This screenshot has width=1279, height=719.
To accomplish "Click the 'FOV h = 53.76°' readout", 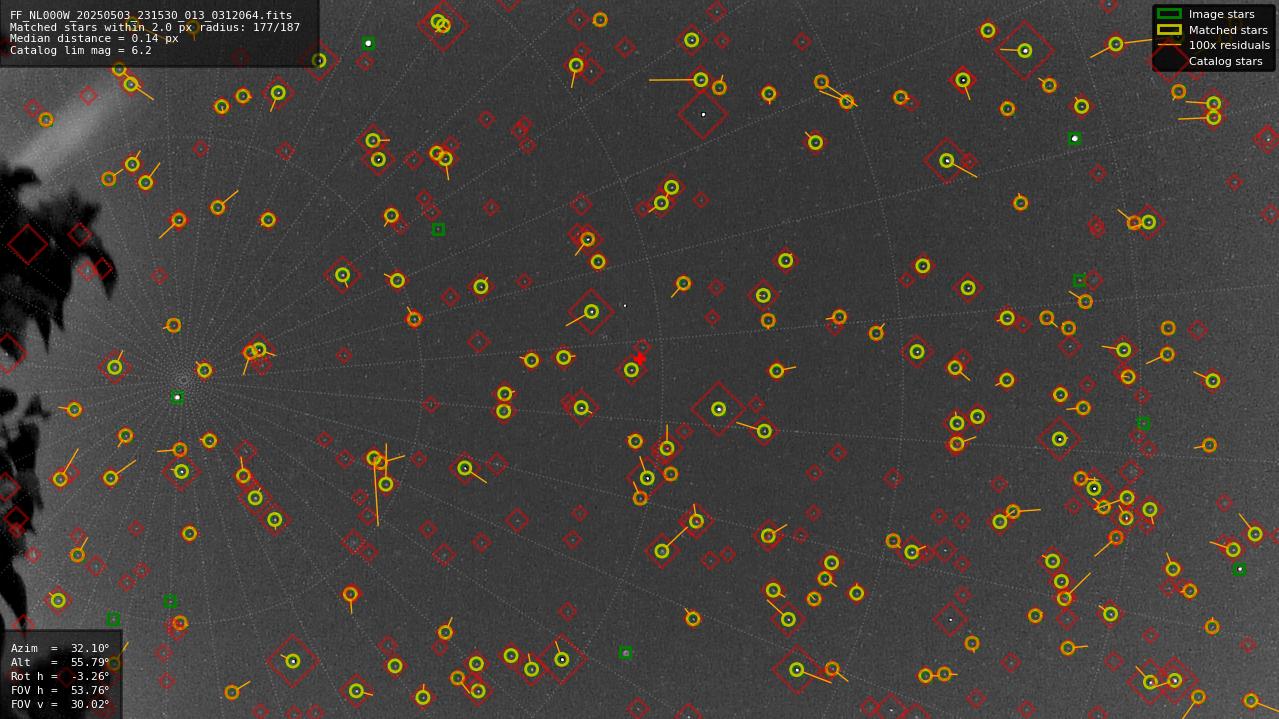I will pyautogui.click(x=60, y=691).
